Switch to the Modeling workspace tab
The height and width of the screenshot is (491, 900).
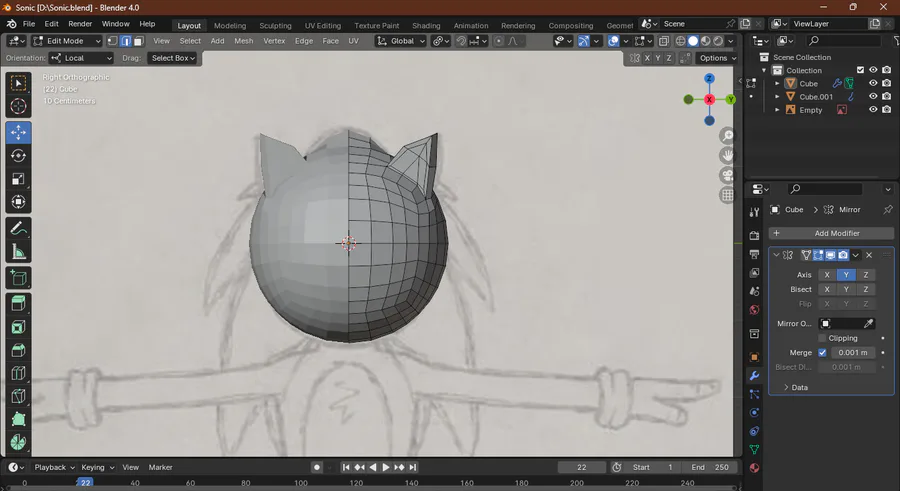230,26
